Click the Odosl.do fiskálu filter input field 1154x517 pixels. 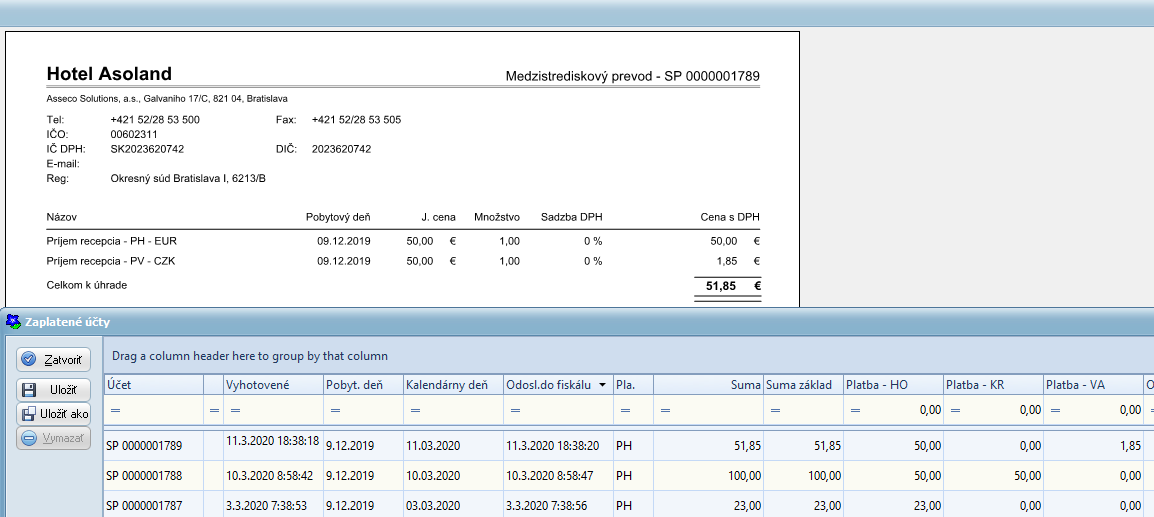[x=565, y=410]
